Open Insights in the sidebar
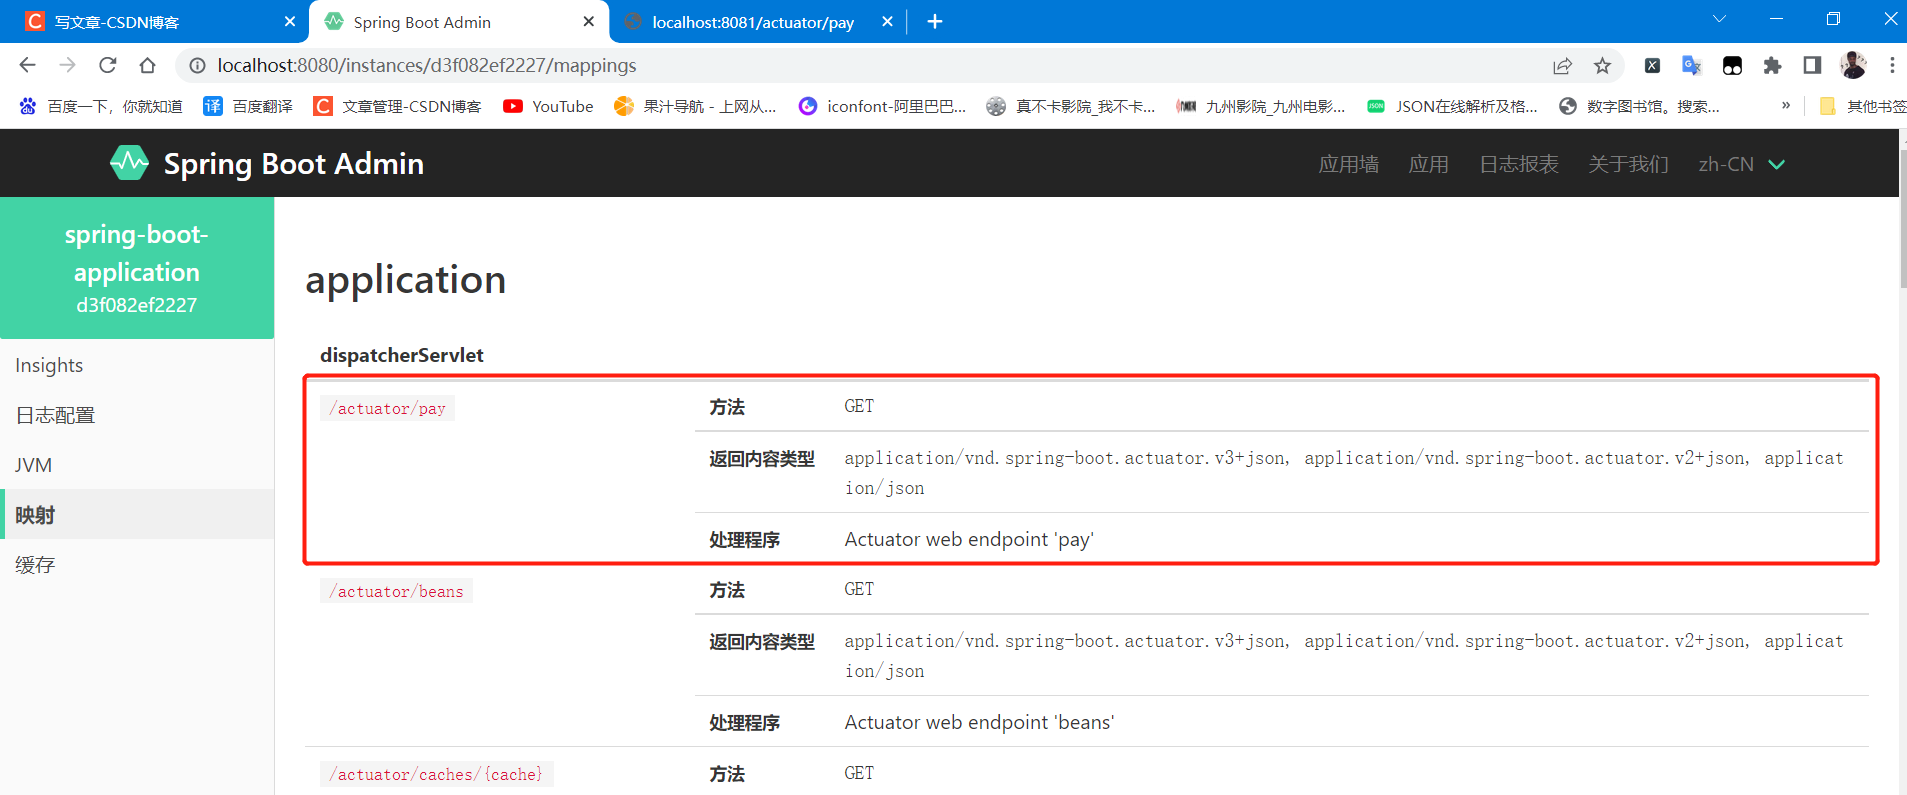 pos(137,365)
